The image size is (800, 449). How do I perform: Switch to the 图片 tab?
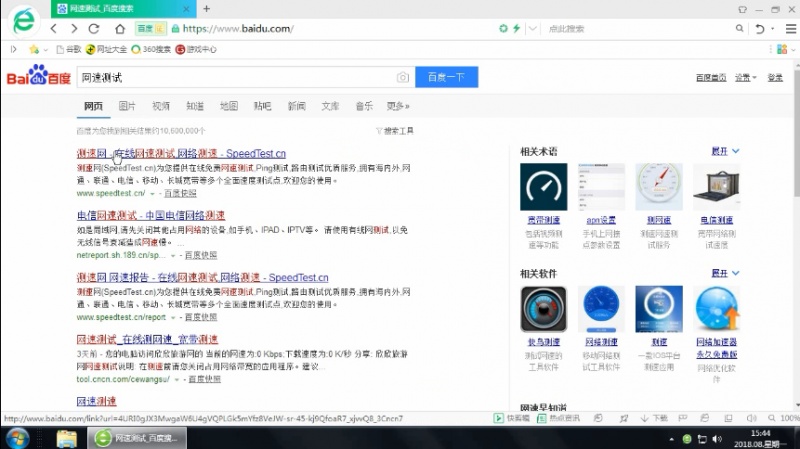[127, 106]
